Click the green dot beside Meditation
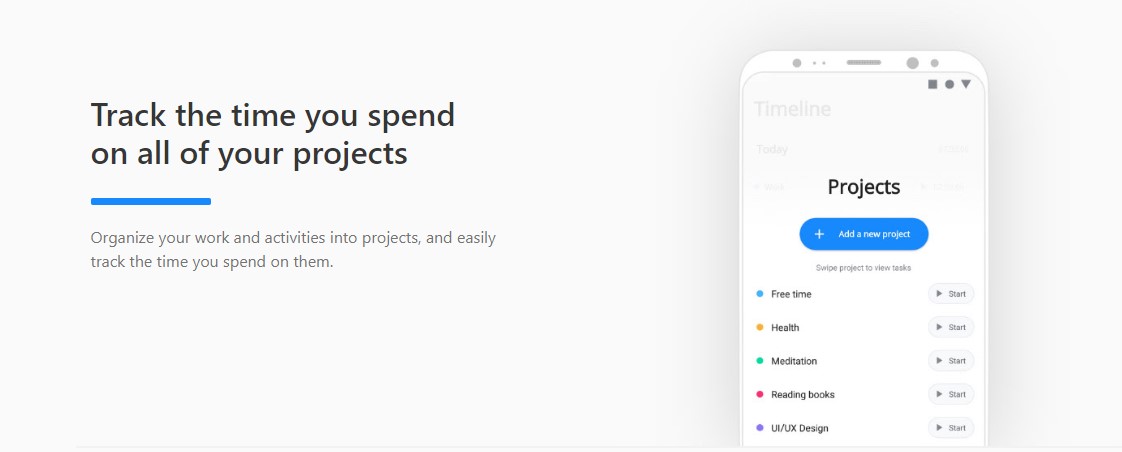The image size is (1122, 452). point(760,361)
